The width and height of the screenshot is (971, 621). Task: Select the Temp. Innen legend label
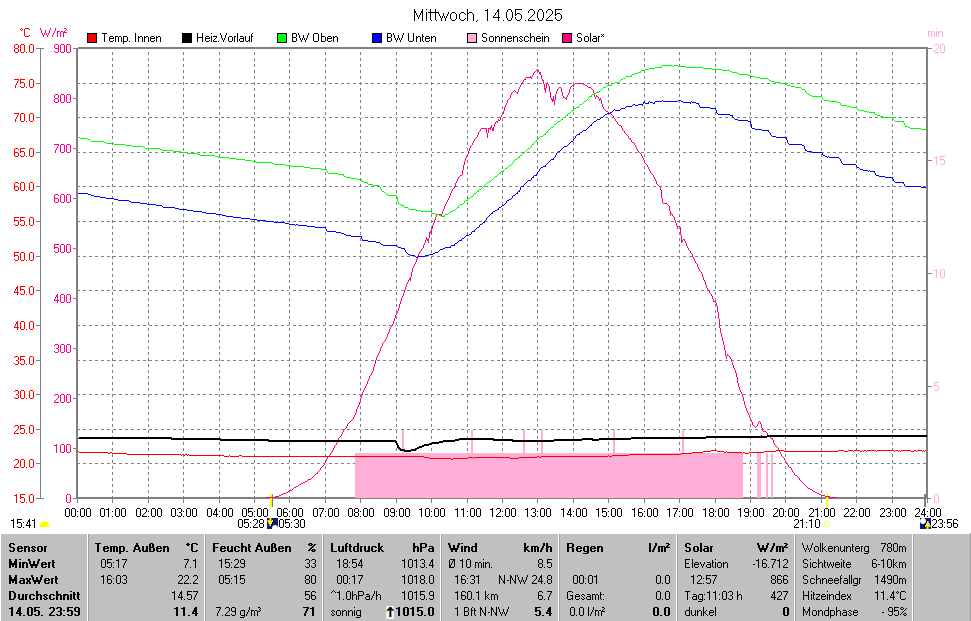click(x=131, y=38)
